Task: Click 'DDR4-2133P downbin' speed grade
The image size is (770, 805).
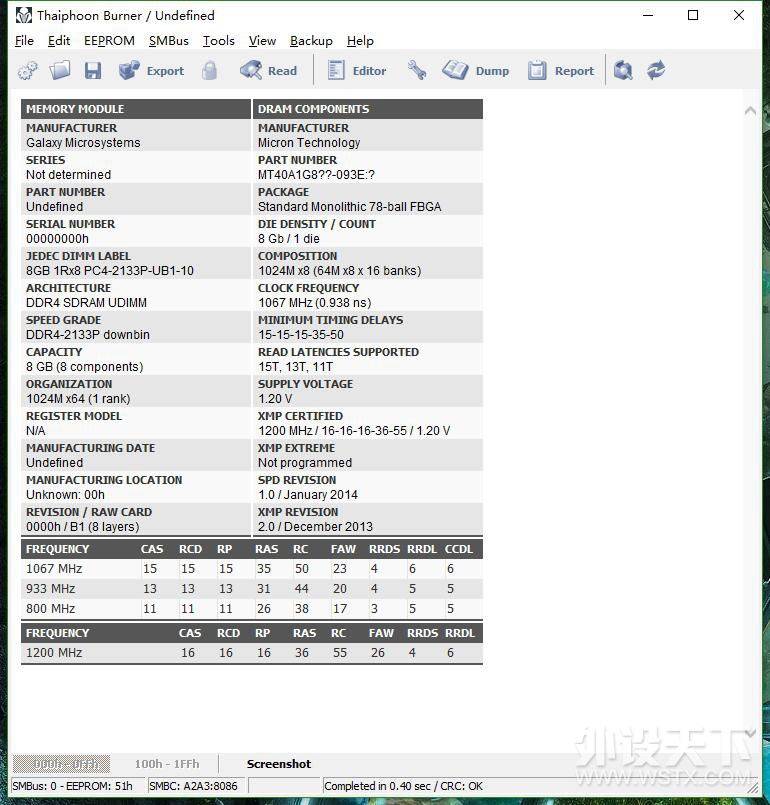Action: click(88, 335)
